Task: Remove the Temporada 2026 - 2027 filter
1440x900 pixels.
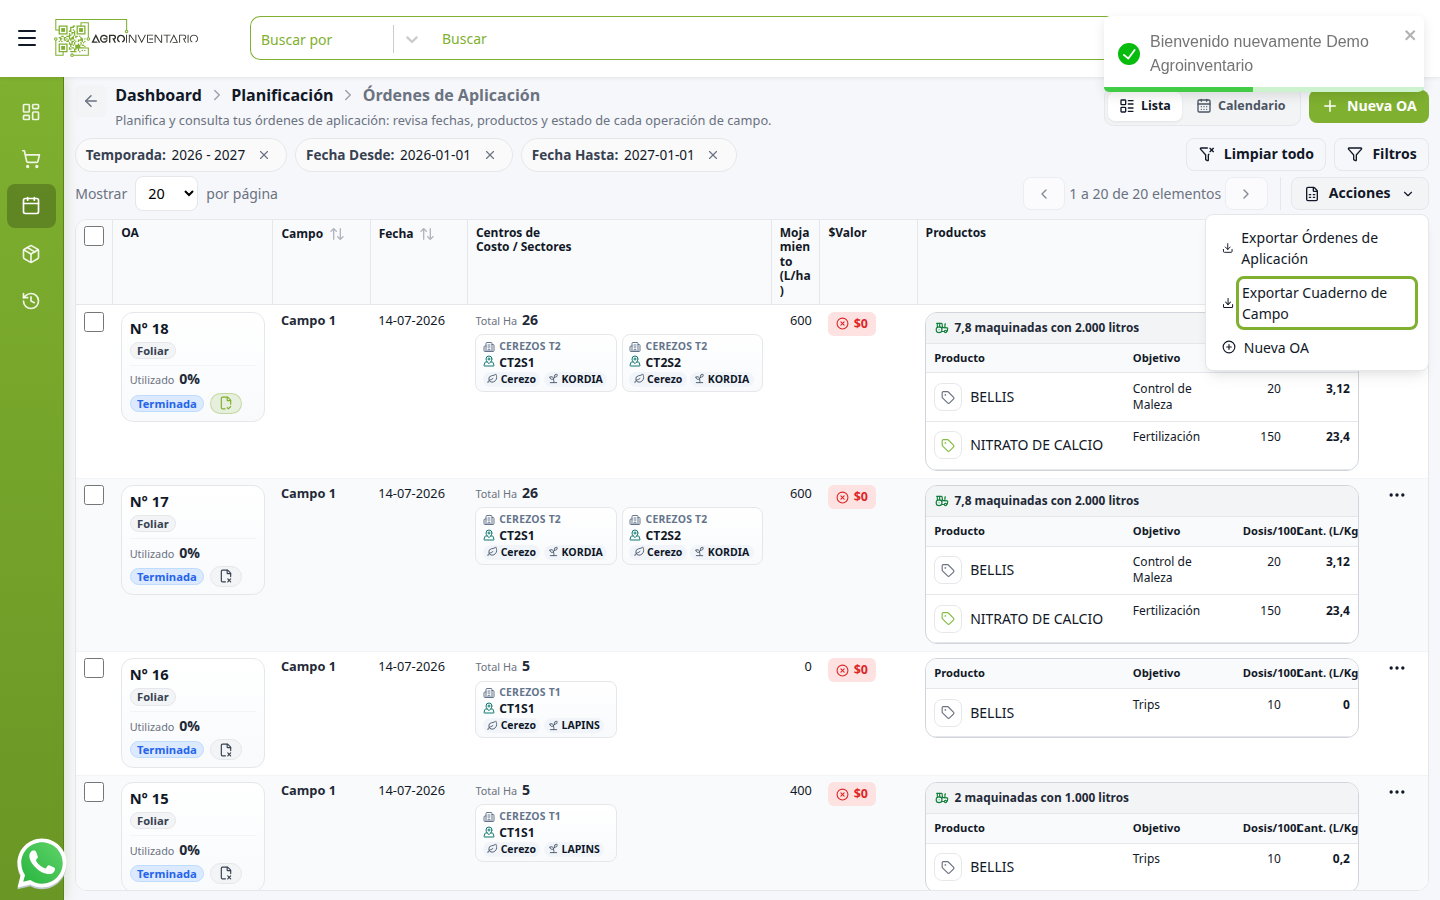Action: pyautogui.click(x=264, y=155)
